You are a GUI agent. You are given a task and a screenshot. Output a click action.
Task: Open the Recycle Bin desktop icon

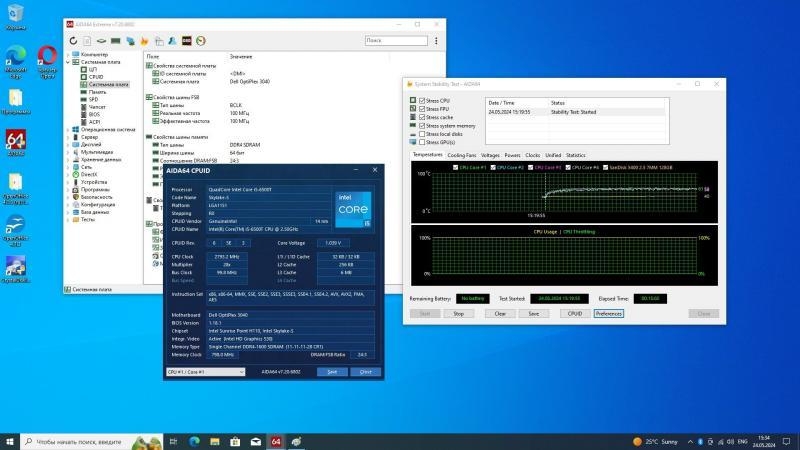(15, 17)
